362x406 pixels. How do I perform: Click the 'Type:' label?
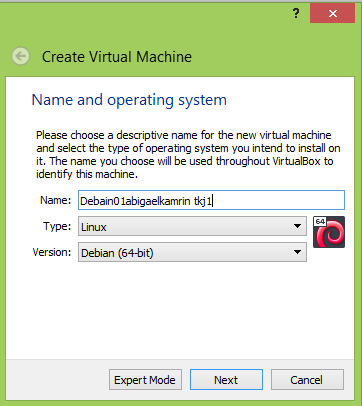57,226
